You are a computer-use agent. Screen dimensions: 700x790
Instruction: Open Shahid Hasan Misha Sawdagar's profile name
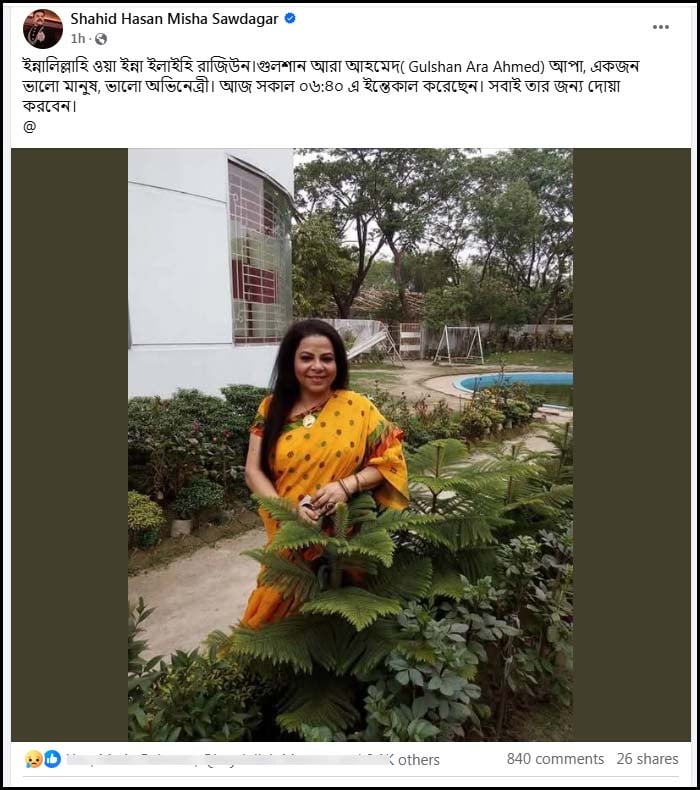point(174,19)
